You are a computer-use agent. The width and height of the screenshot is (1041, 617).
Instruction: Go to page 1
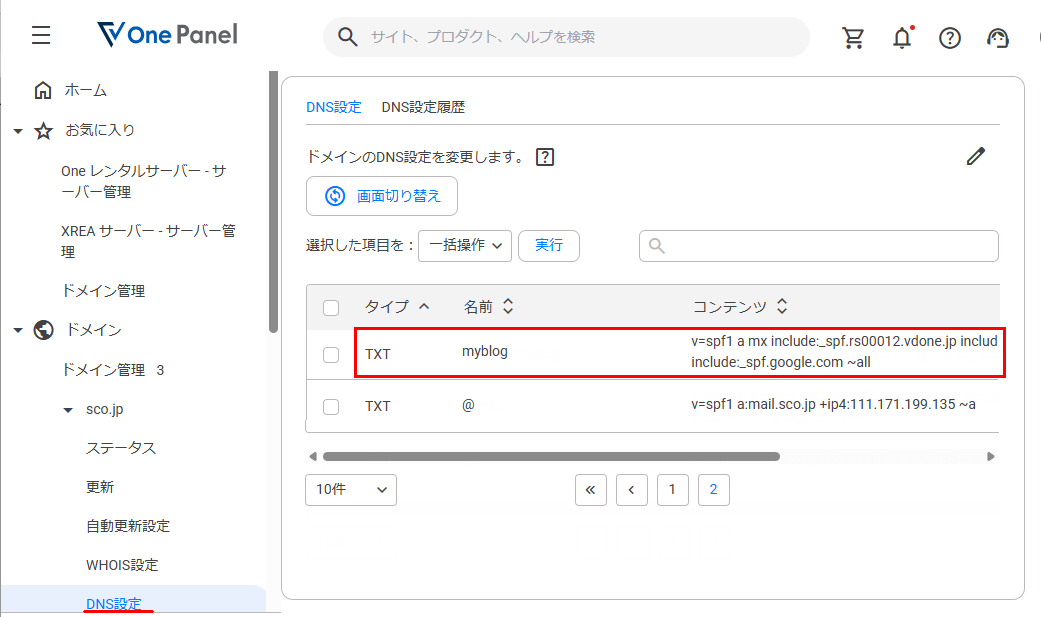click(673, 490)
